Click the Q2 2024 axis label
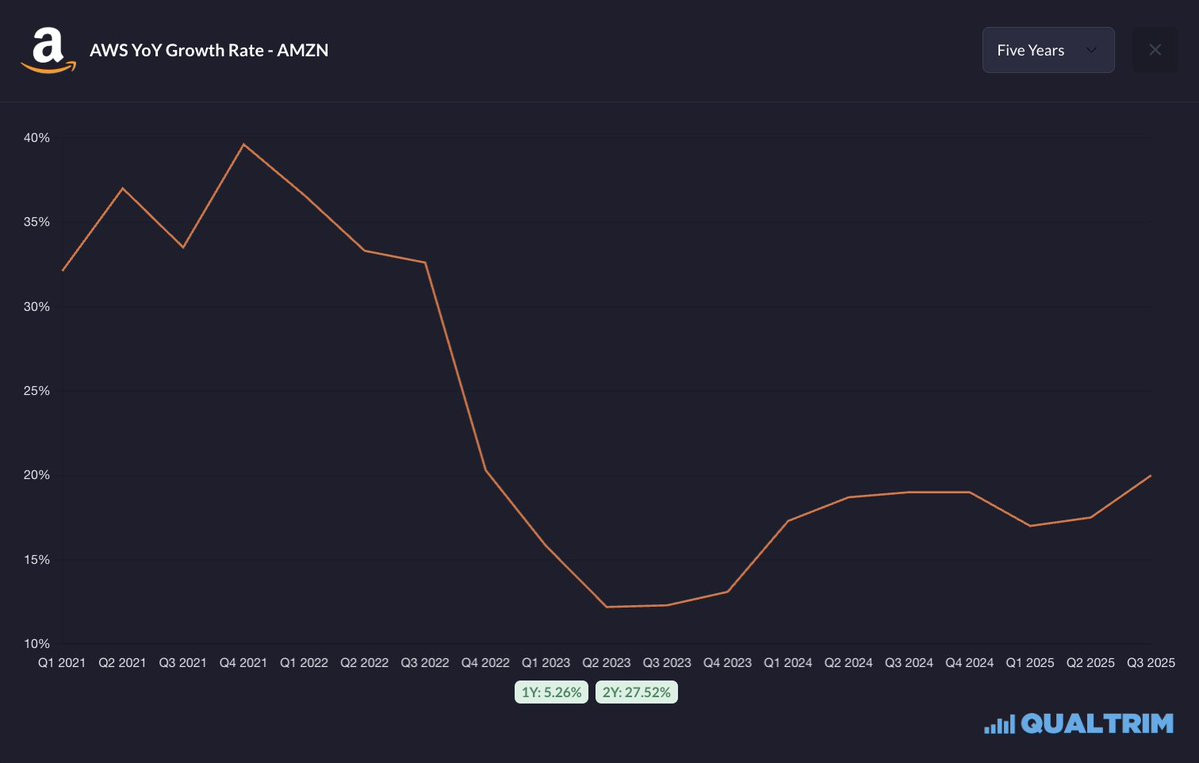The width and height of the screenshot is (1199, 763). click(848, 663)
